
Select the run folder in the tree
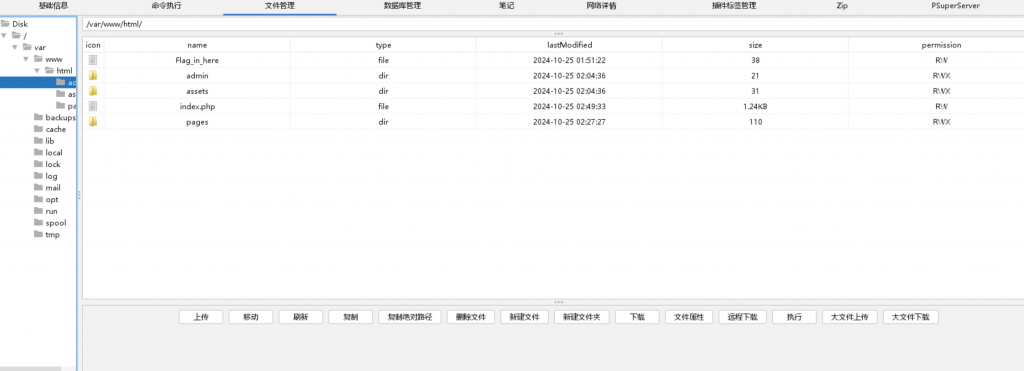click(x=52, y=212)
